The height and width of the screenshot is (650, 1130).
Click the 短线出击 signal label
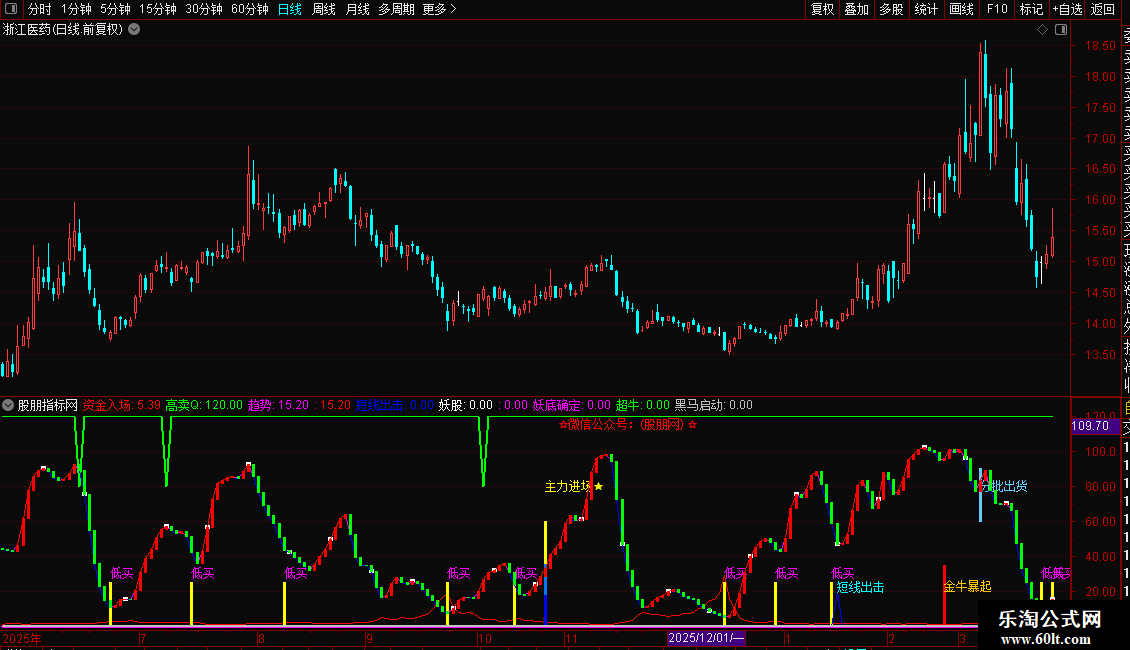point(860,587)
